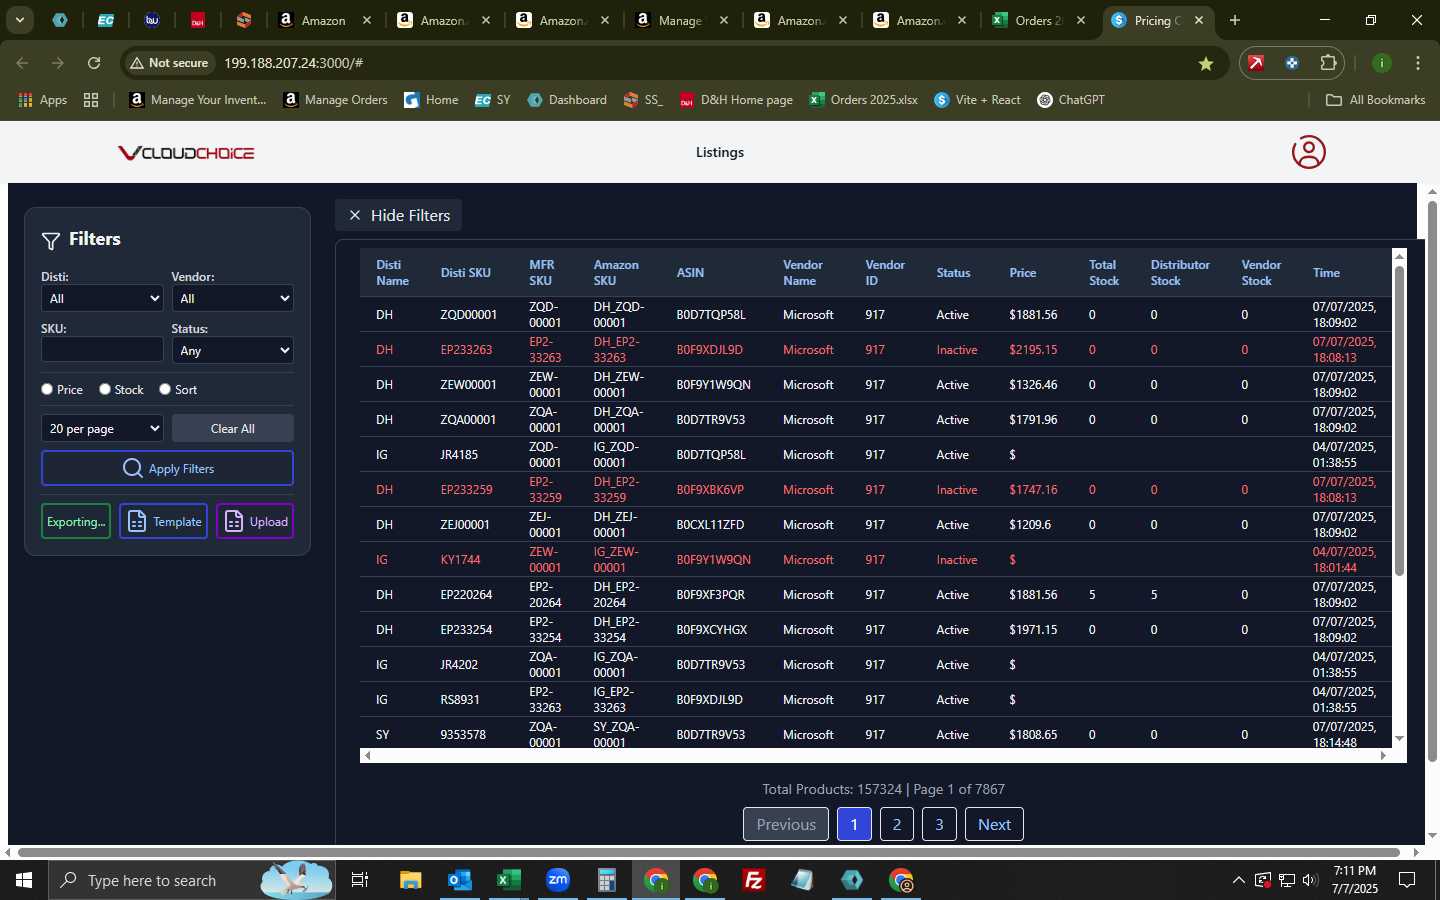
Task: Open Windows Start menu
Action: click(24, 880)
